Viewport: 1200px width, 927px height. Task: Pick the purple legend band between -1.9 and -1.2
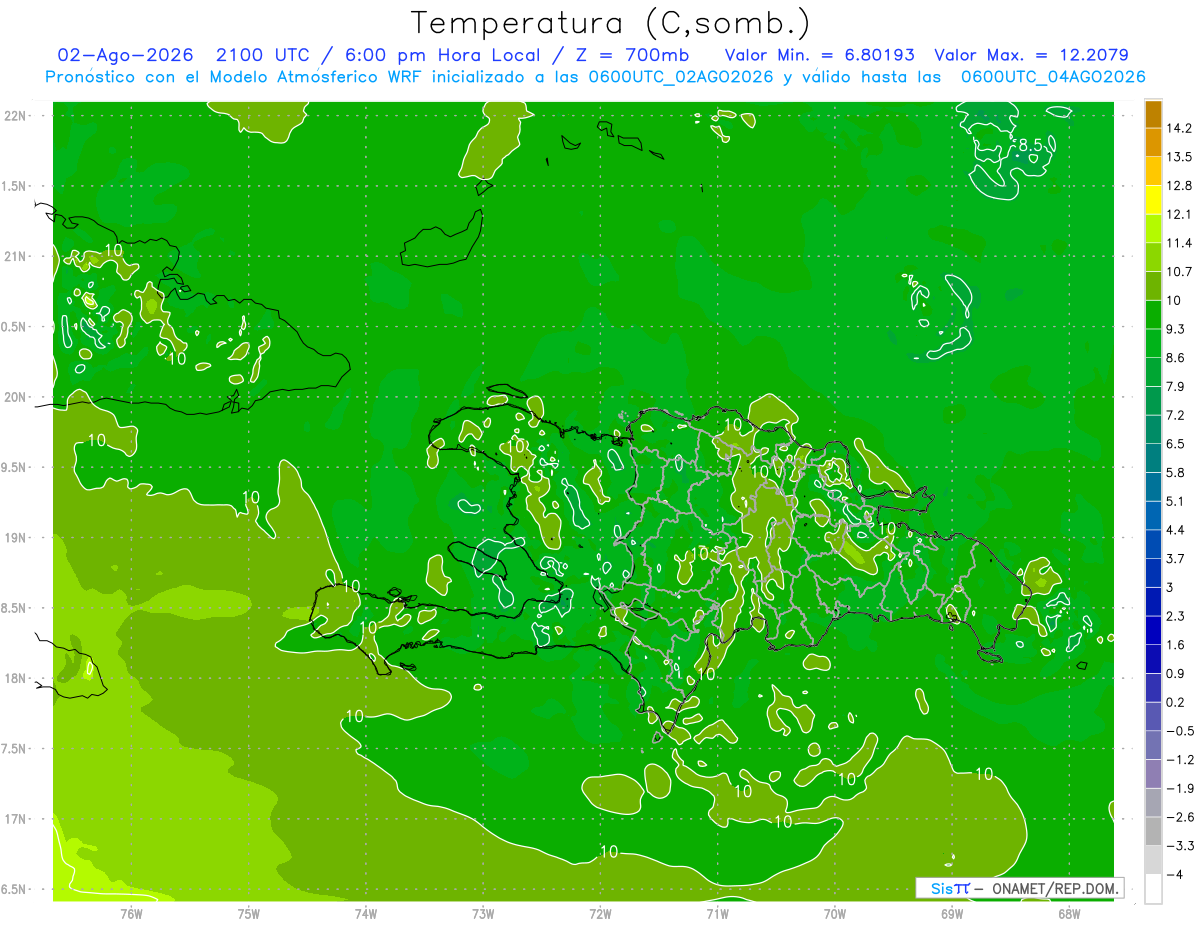click(1153, 774)
